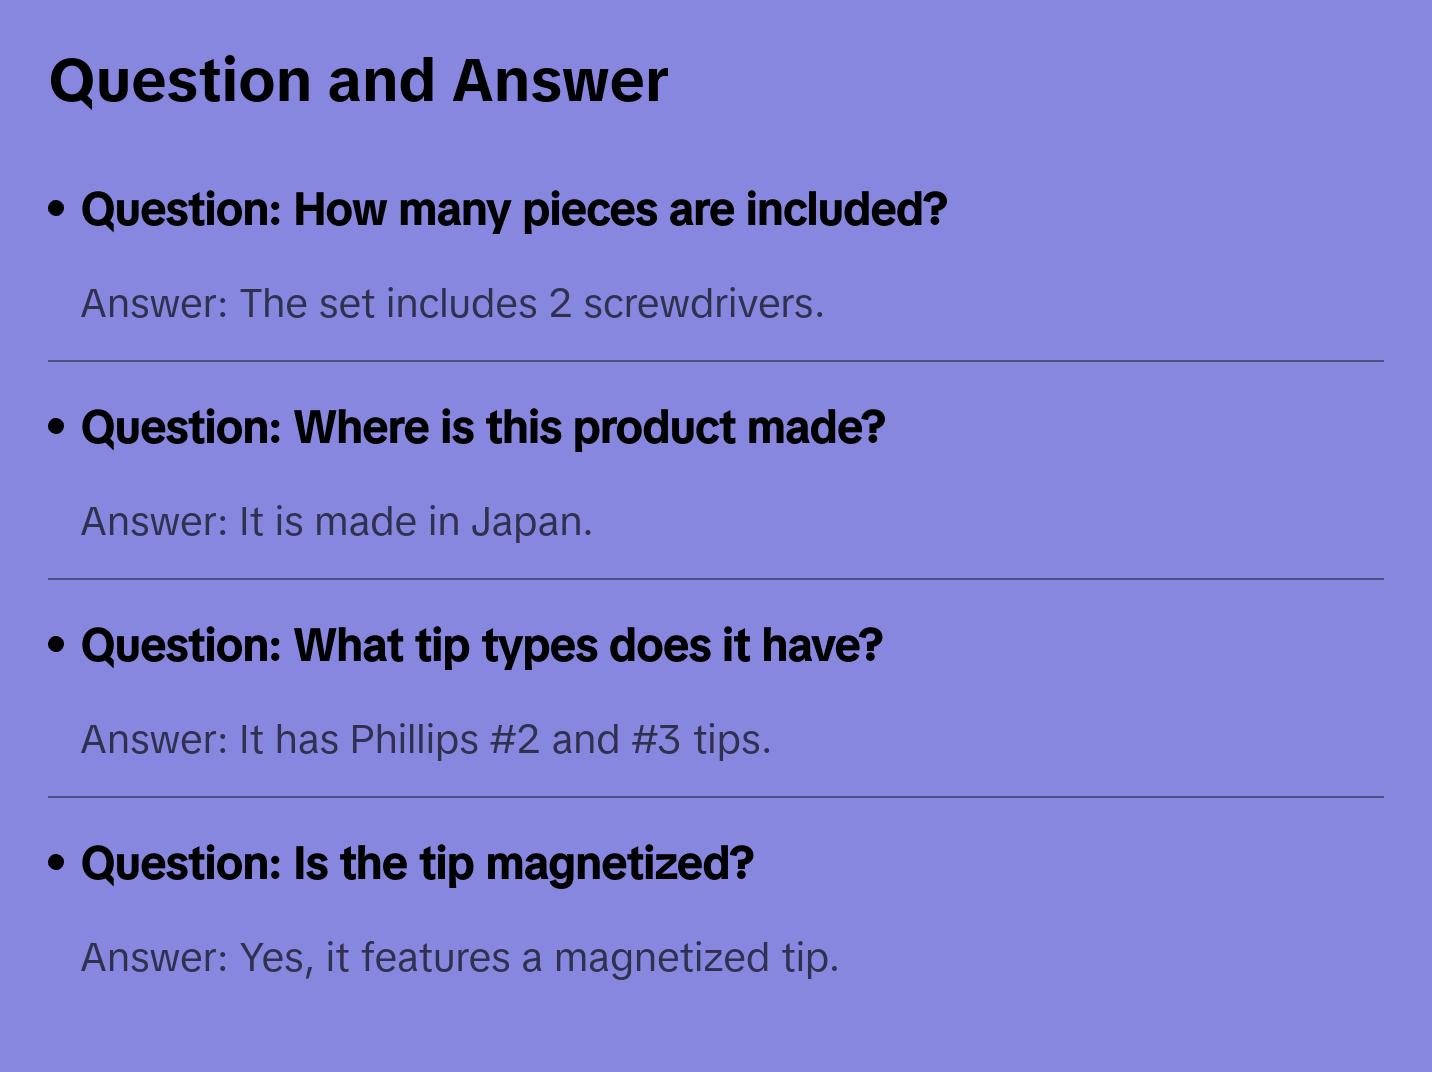
Task: Click the bullet before the tip types question
Action: click(x=57, y=646)
